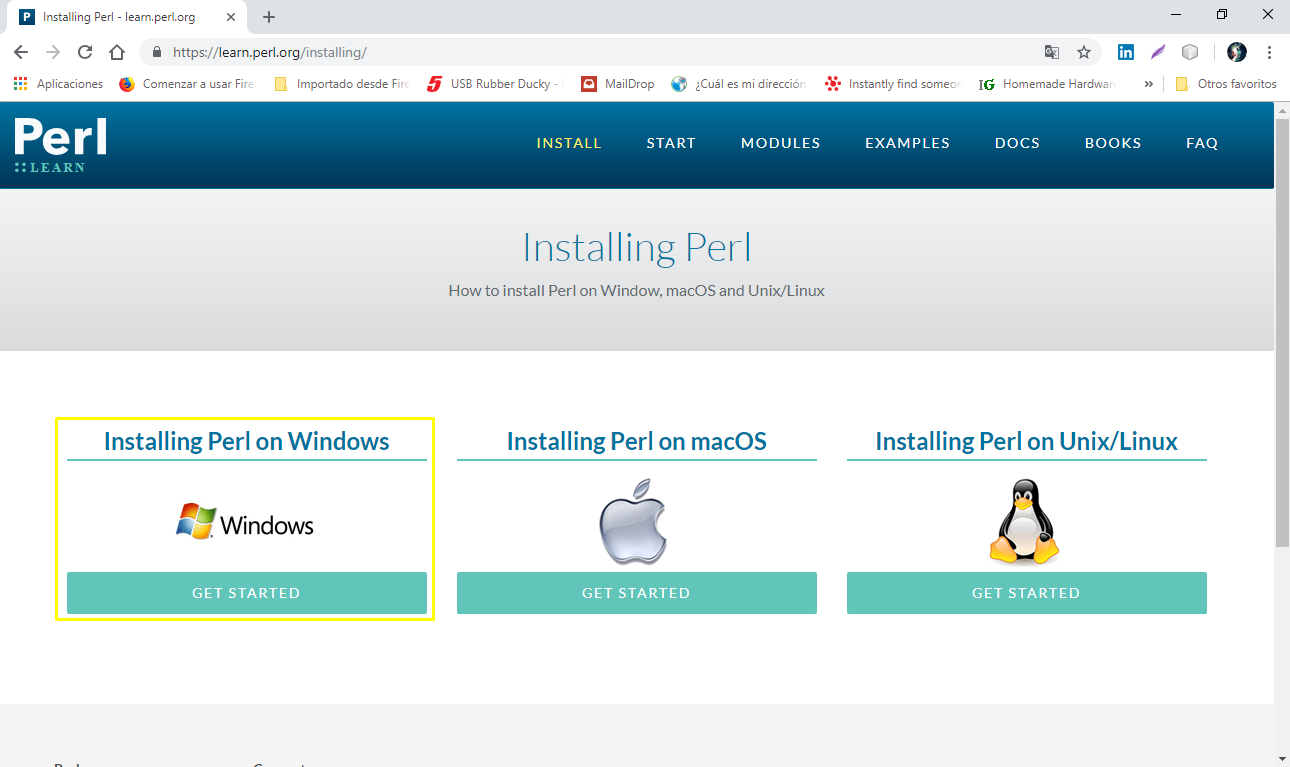Click the Windows logo image
The width and height of the screenshot is (1290, 767).
pyautogui.click(x=246, y=522)
